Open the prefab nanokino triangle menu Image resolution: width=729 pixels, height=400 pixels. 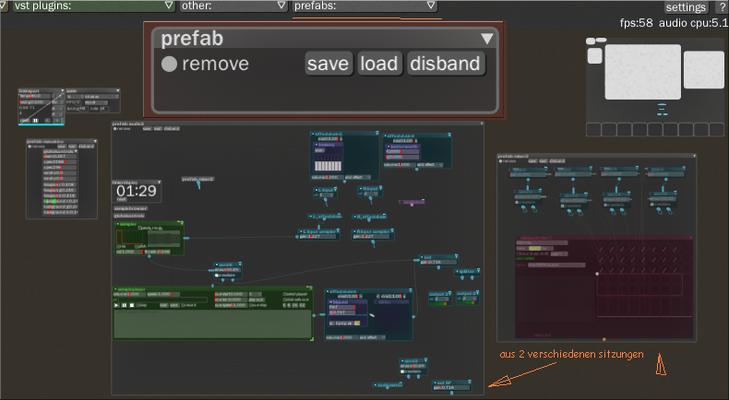[x=95, y=141]
